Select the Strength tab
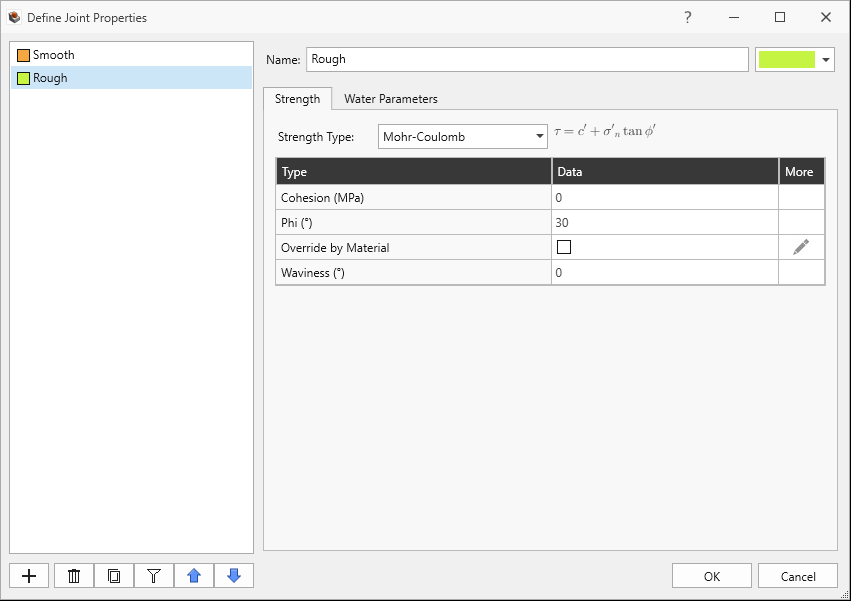This screenshot has width=851, height=601. [x=297, y=99]
